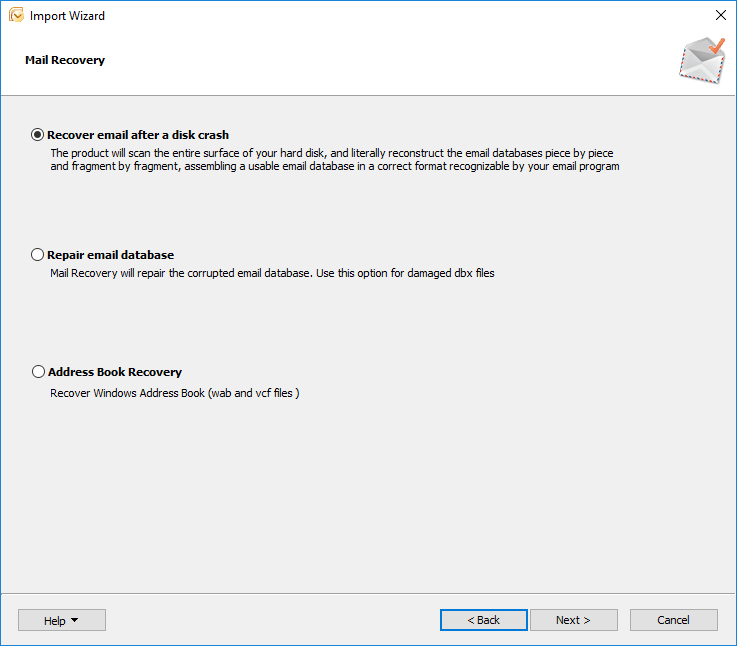Click the damaged dbx files description text
Viewport: 737px width, 646px height.
(x=272, y=273)
